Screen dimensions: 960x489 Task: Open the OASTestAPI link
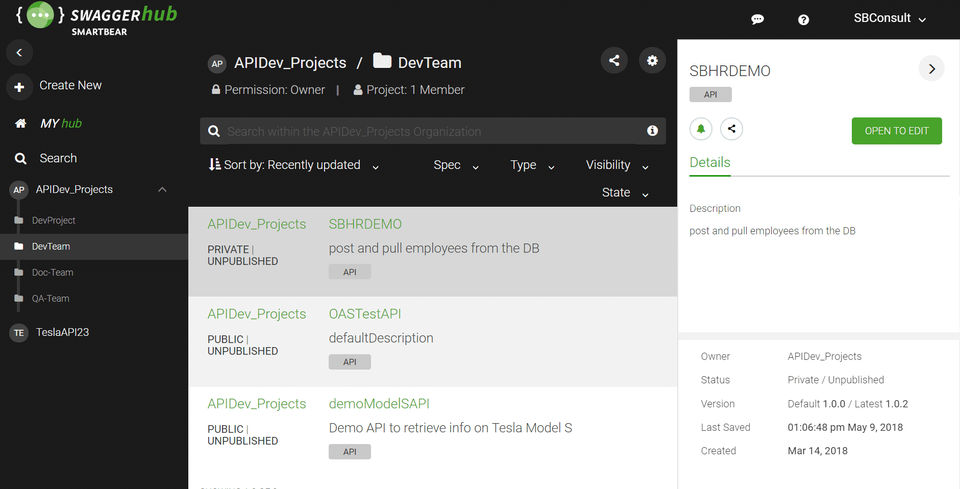point(365,314)
